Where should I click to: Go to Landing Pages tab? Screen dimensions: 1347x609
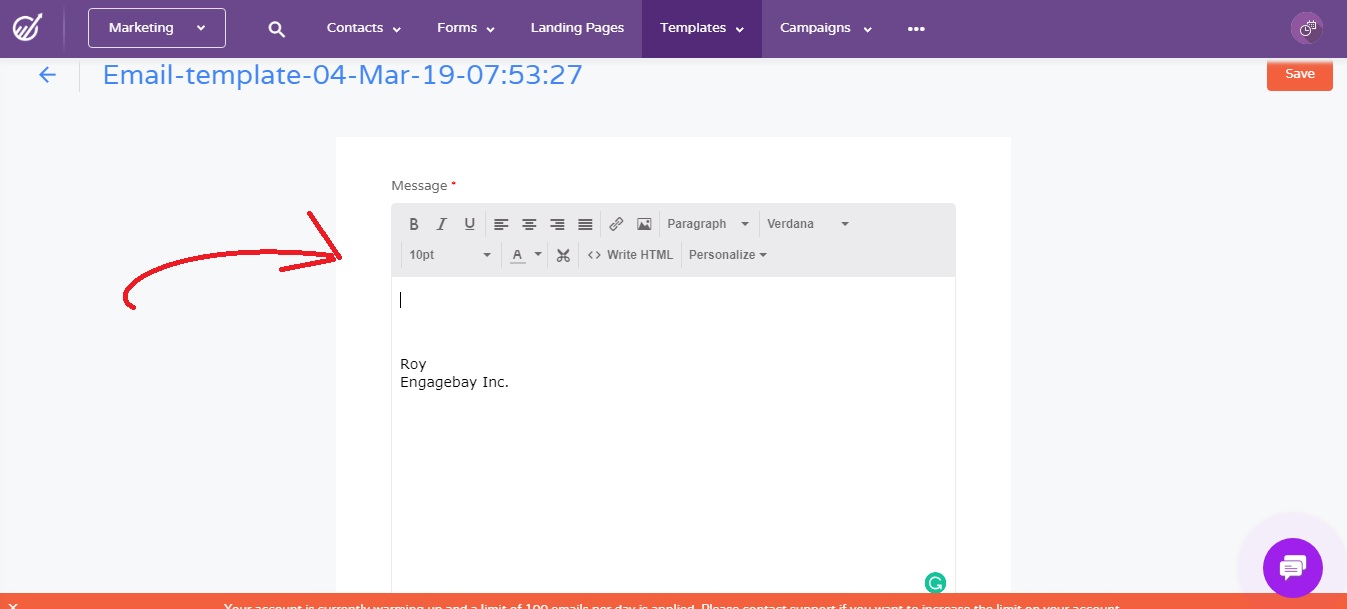[x=577, y=28]
